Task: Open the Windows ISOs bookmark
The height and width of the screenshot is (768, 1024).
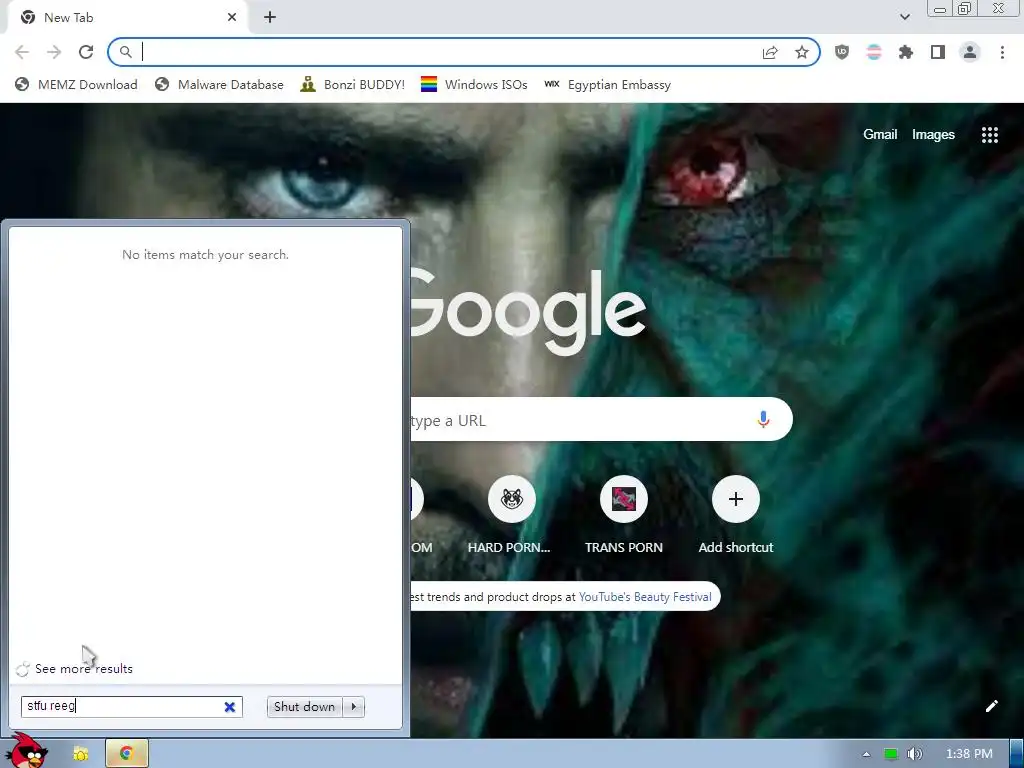Action: coord(474,85)
